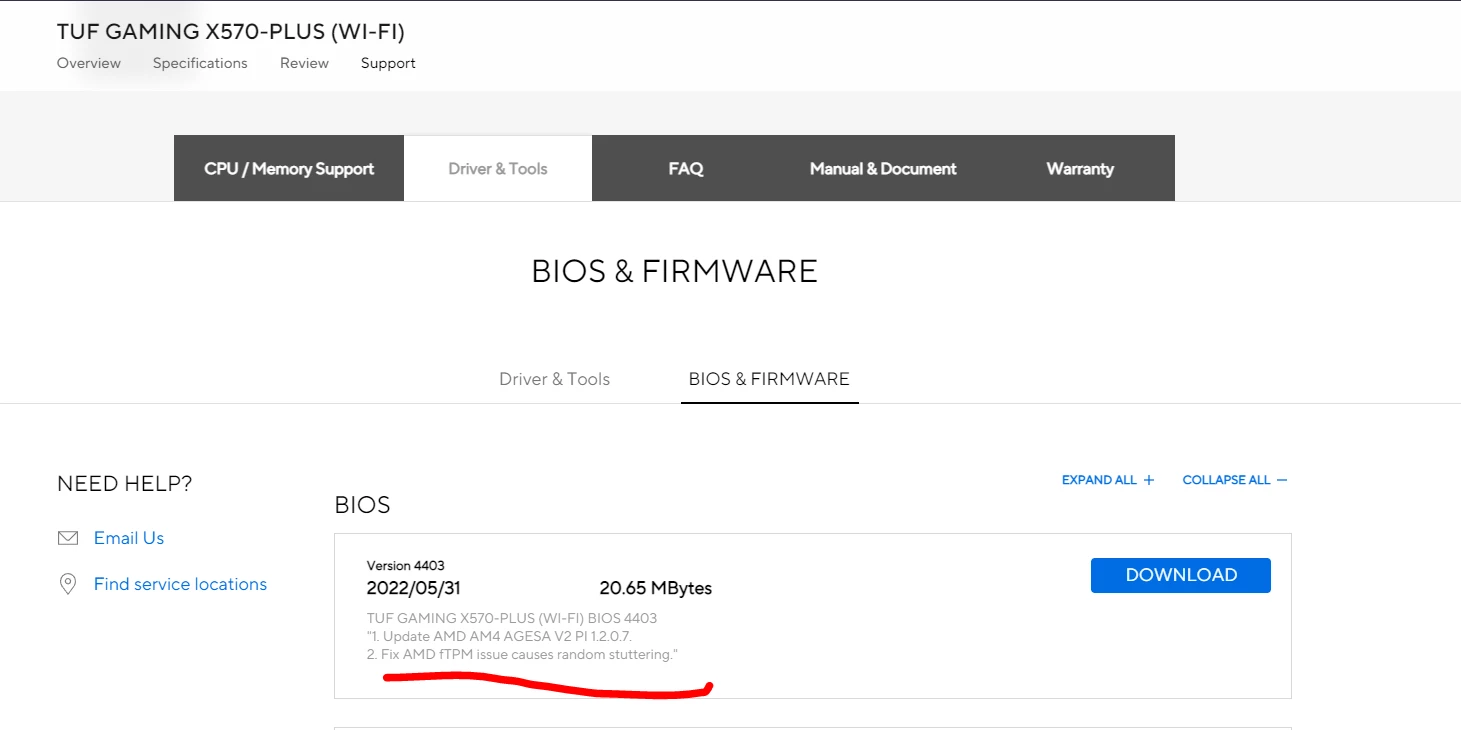Click the NEED HELP? heading
The image size is (1461, 730).
tap(125, 484)
